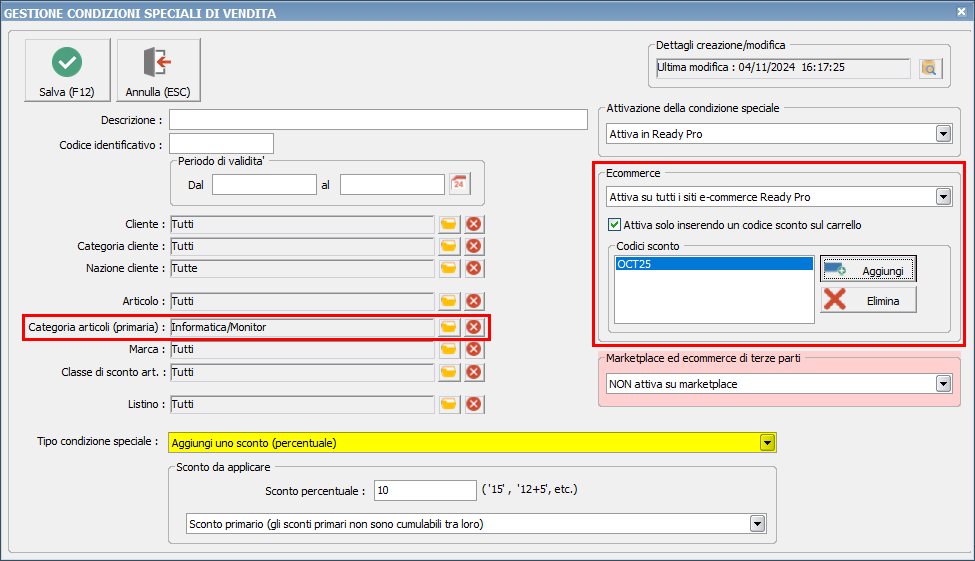
Task: Clear the Listino field with red X
Action: (x=474, y=404)
